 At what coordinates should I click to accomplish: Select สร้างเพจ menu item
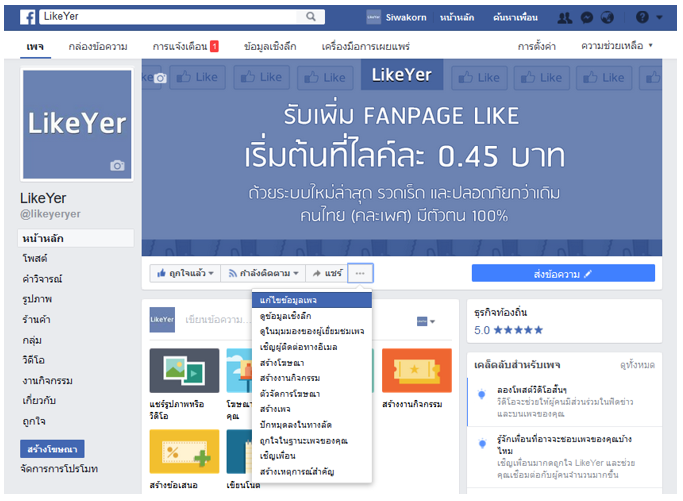point(312,409)
